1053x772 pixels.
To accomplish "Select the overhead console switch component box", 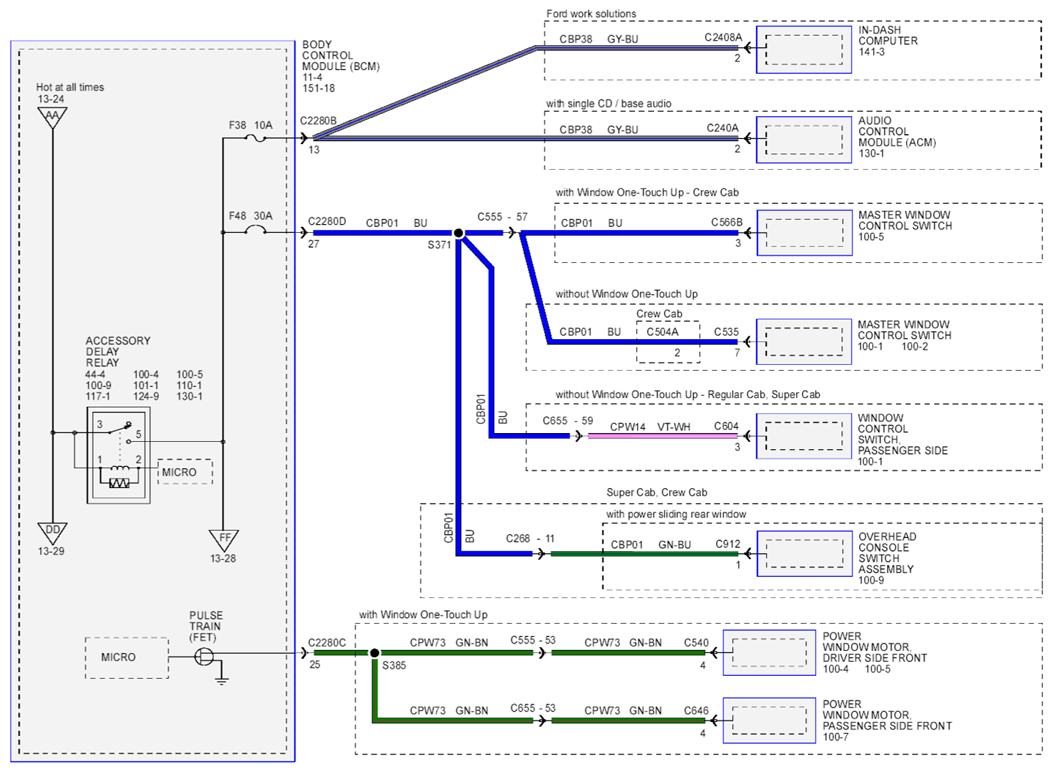I will pos(805,553).
